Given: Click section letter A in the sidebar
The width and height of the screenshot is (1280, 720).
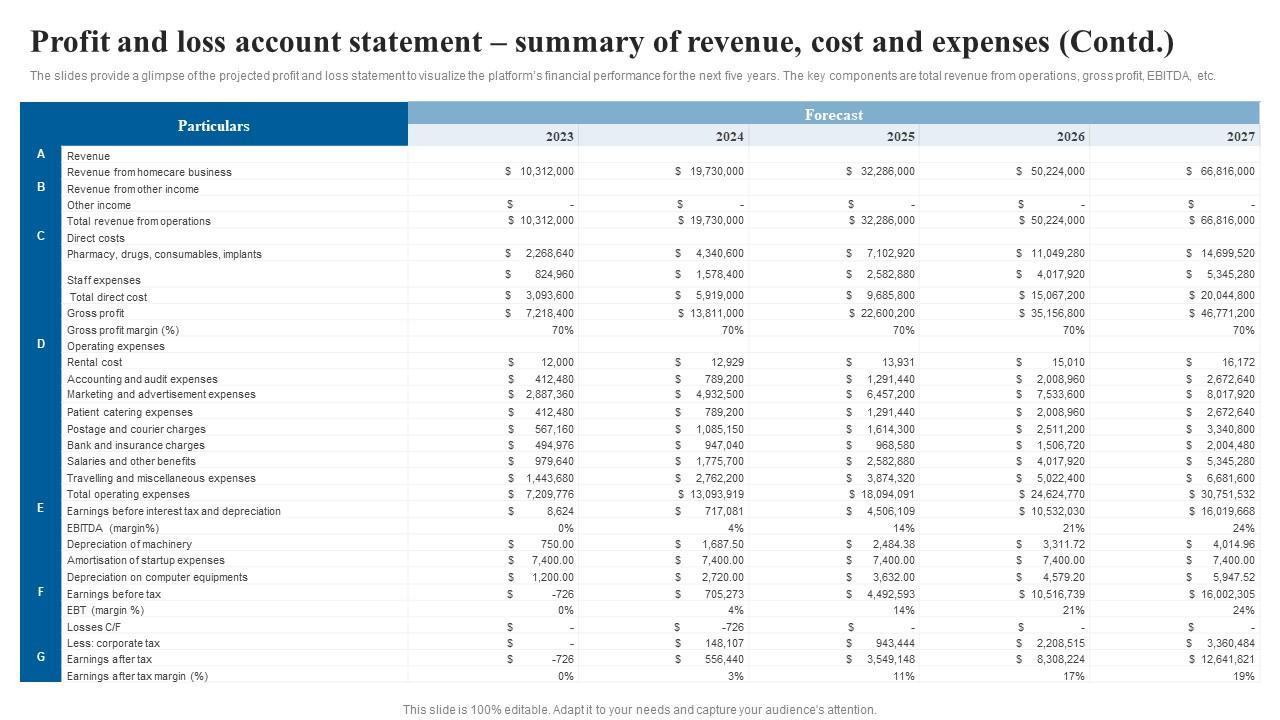Looking at the screenshot, I should pyautogui.click(x=41, y=154).
